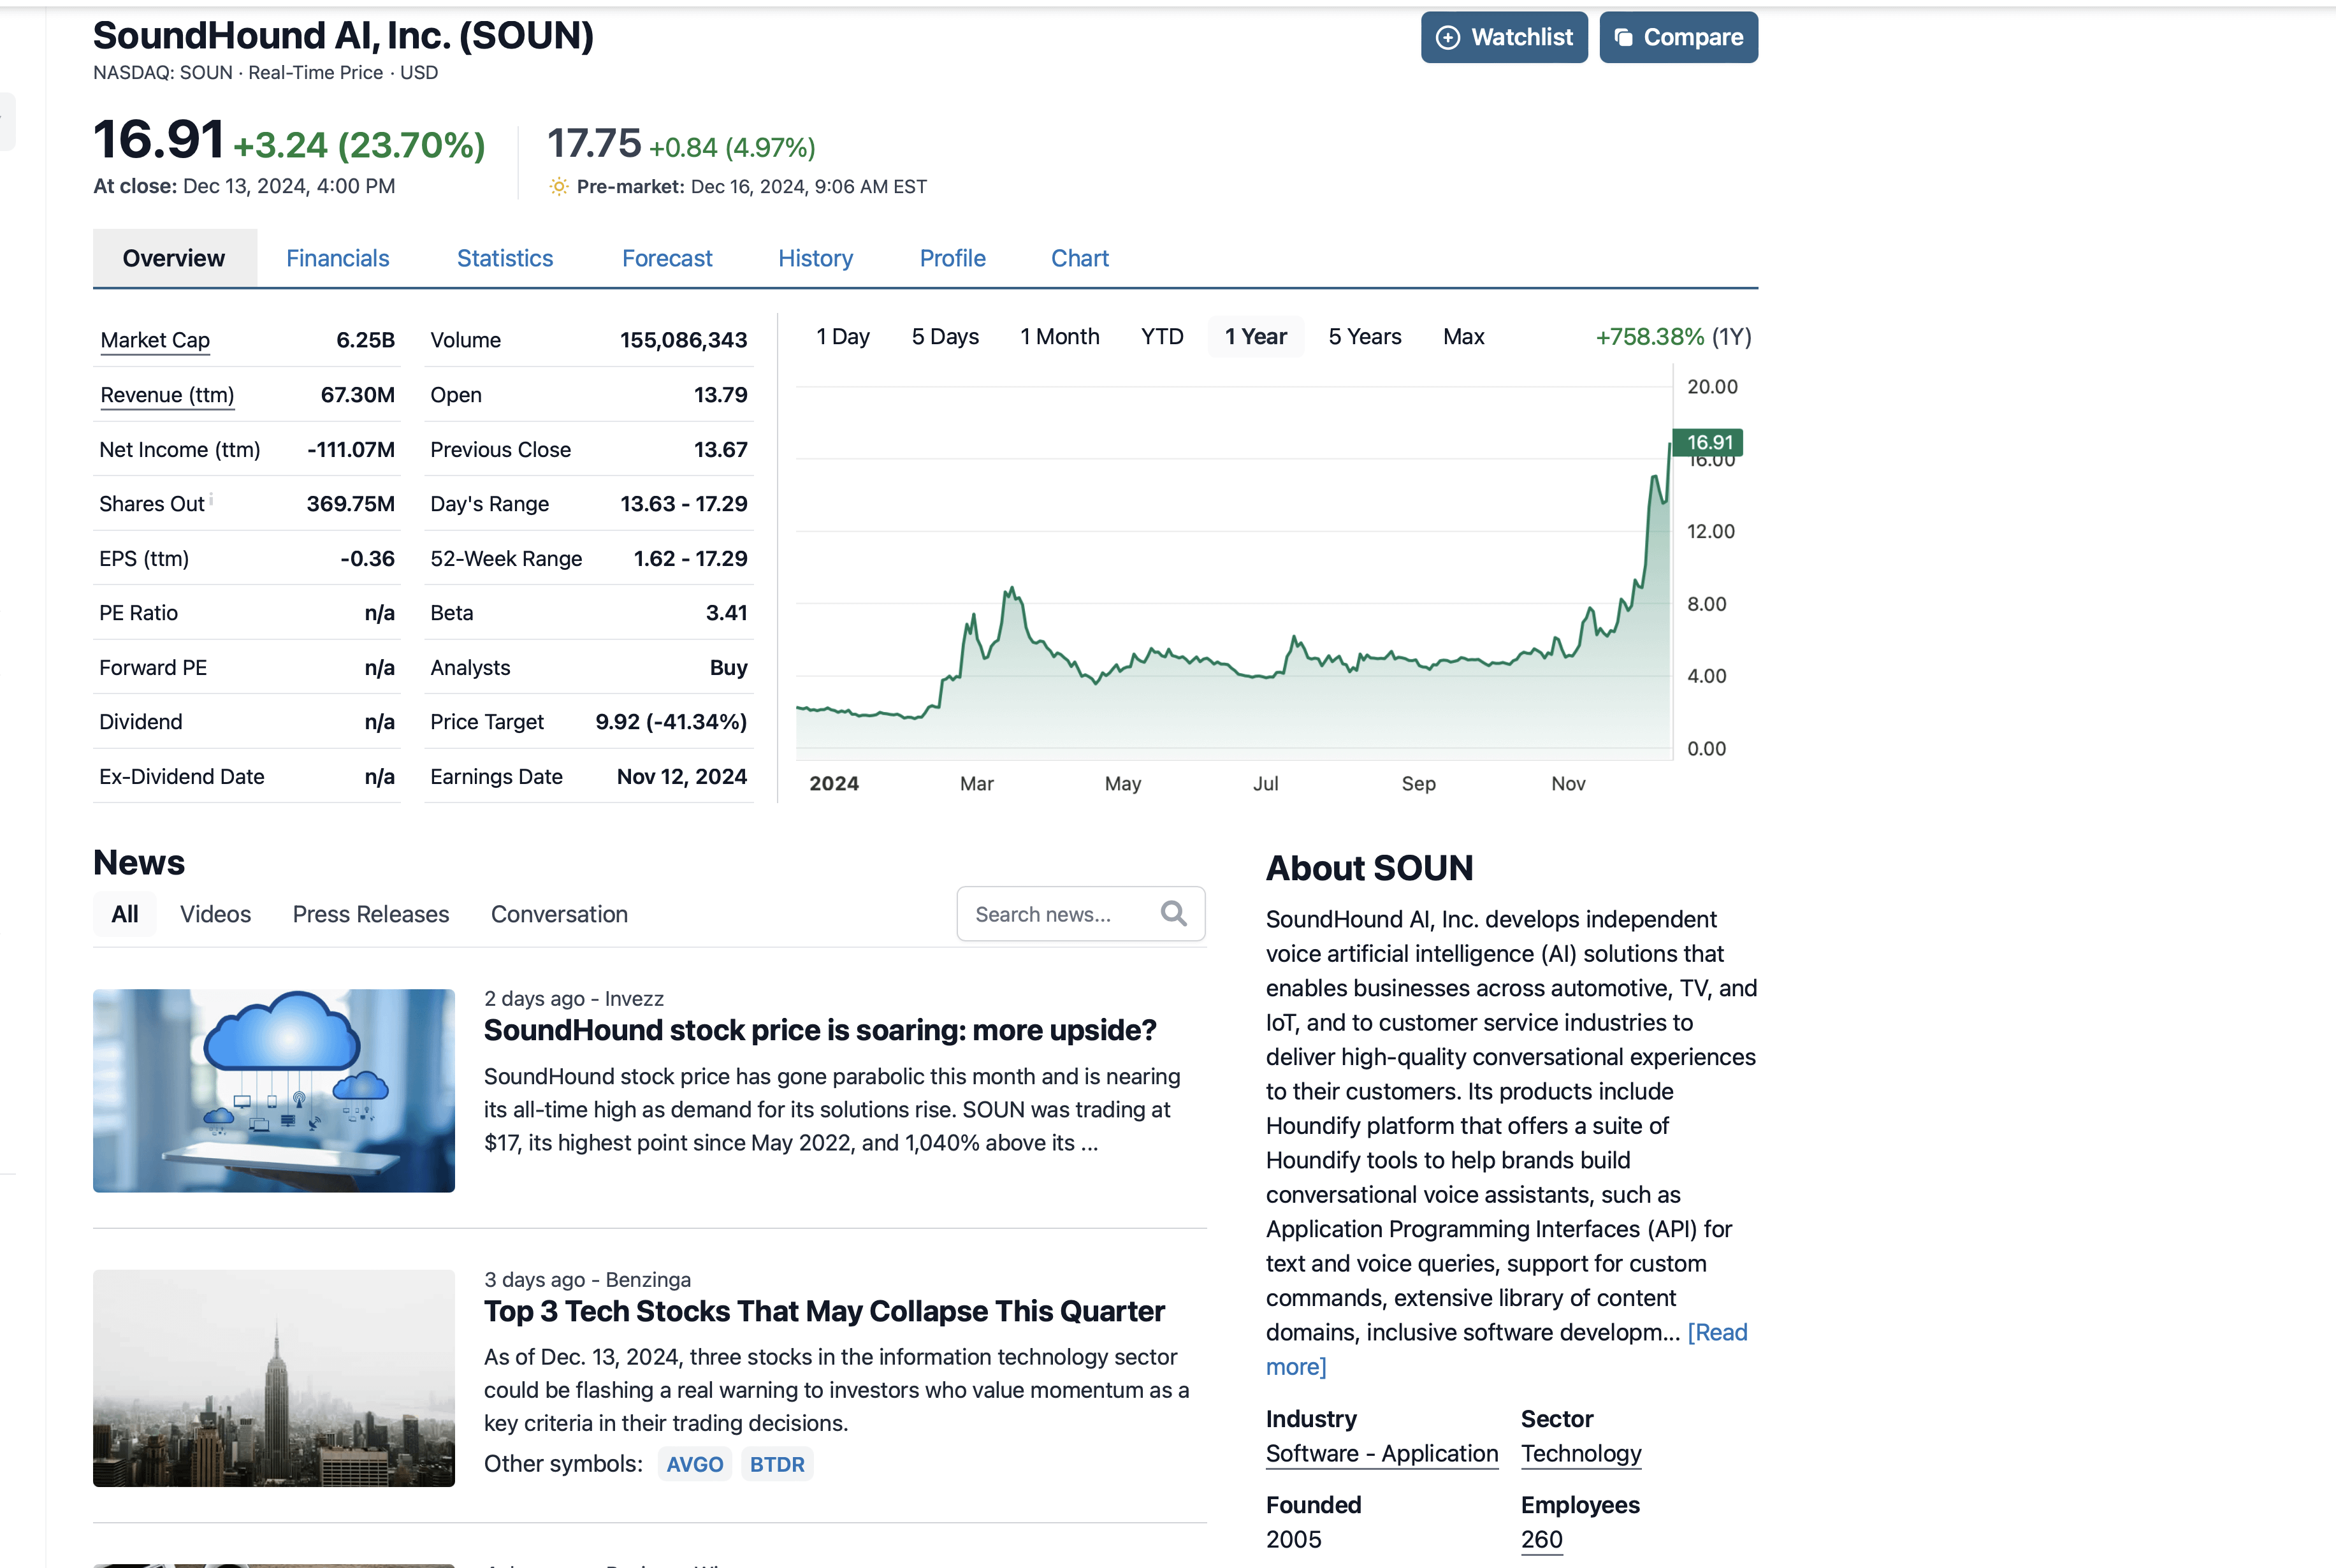Filter news by Videos
Screen dimensions: 2336x1568
pos(215,914)
